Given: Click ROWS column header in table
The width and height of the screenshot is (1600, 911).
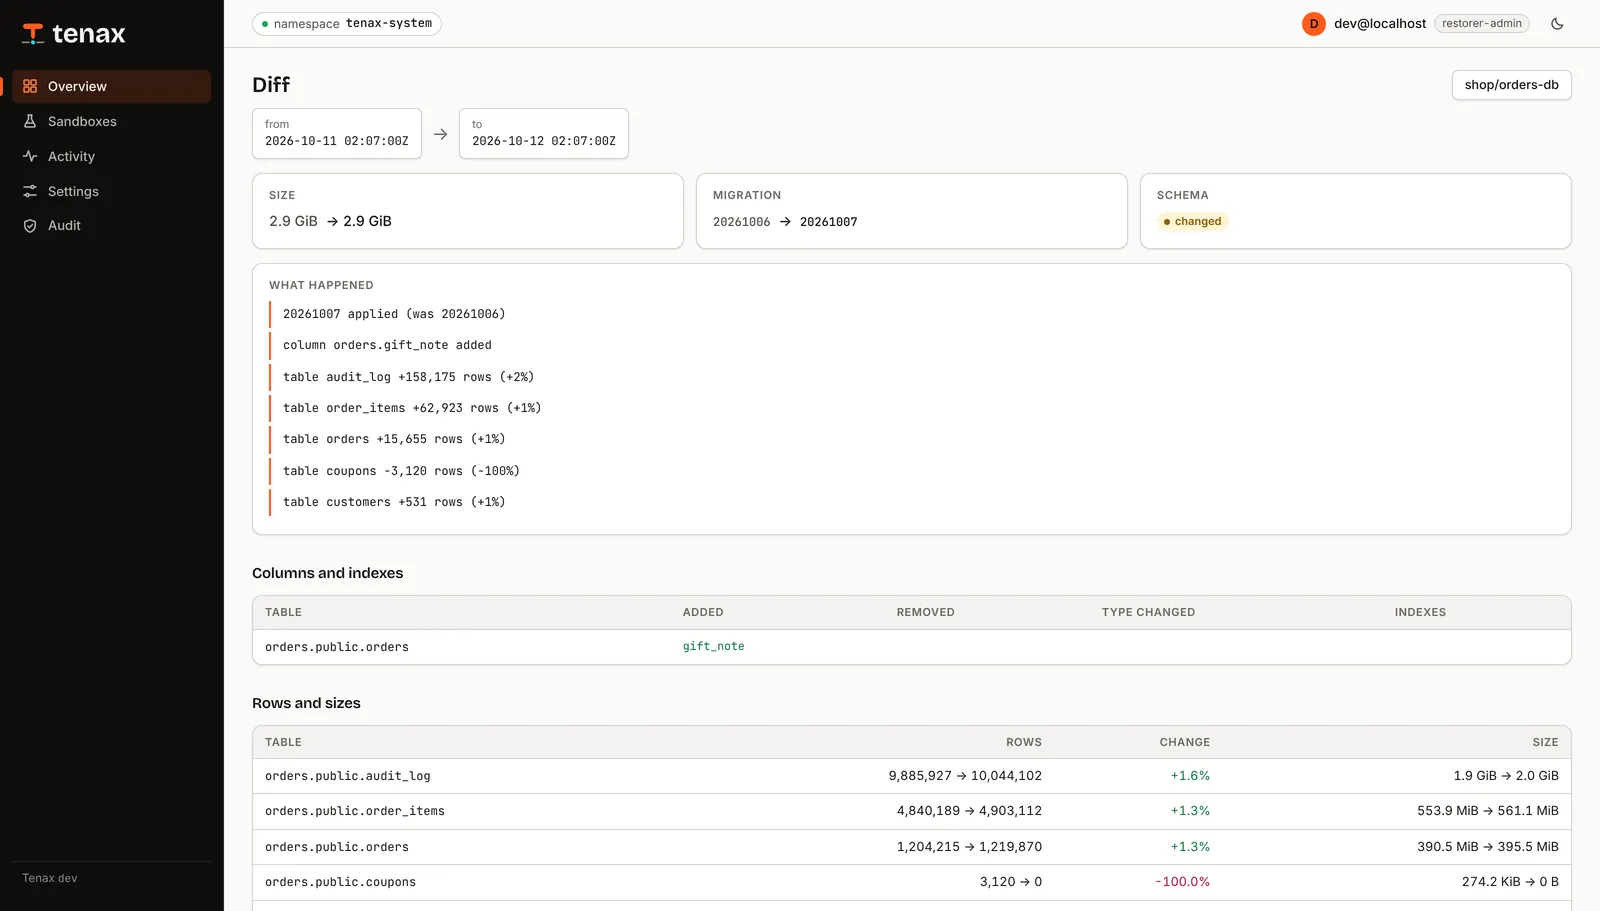Looking at the screenshot, I should pyautogui.click(x=1024, y=742).
